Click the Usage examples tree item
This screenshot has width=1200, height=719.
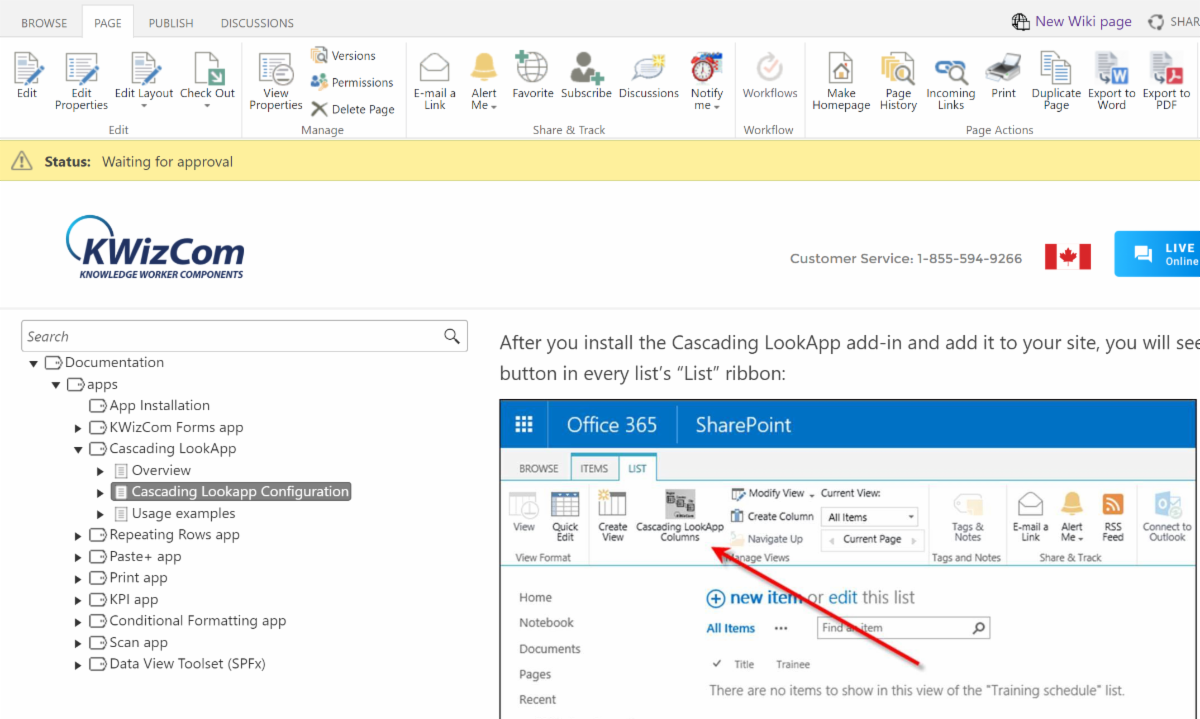pyautogui.click(x=183, y=513)
